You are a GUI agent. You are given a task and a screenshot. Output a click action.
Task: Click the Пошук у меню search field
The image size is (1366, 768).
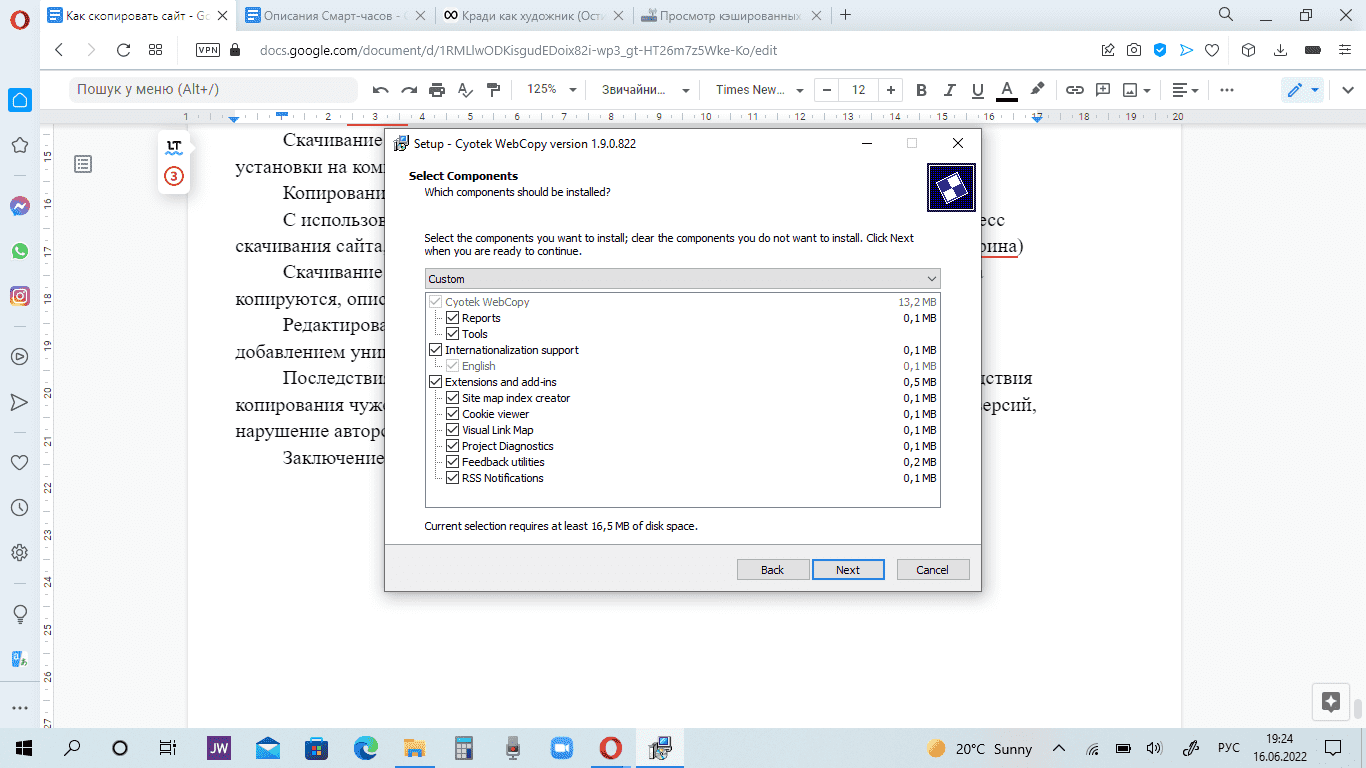[x=212, y=90]
